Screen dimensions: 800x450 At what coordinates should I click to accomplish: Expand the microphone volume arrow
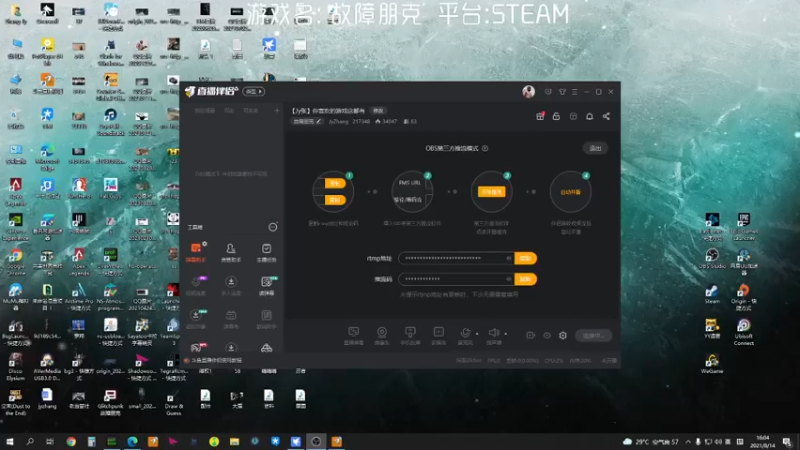click(477, 334)
